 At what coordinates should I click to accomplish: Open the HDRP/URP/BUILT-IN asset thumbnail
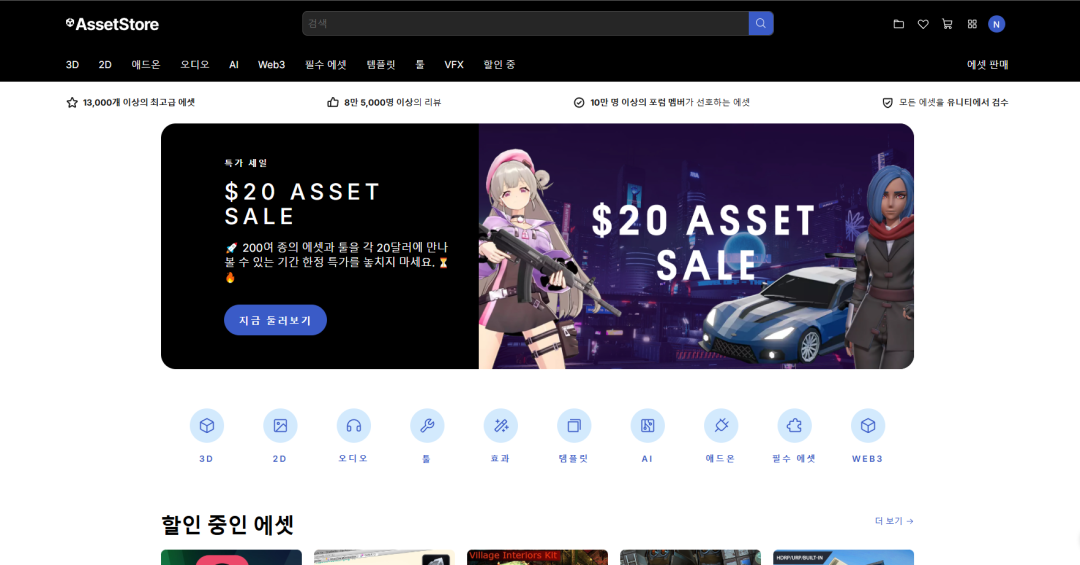tap(844, 557)
